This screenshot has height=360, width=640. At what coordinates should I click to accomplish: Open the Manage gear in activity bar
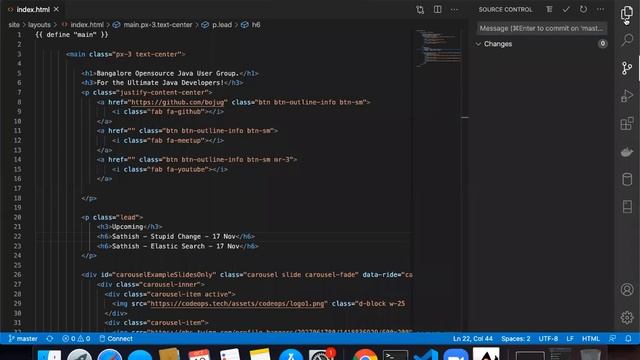click(x=627, y=317)
